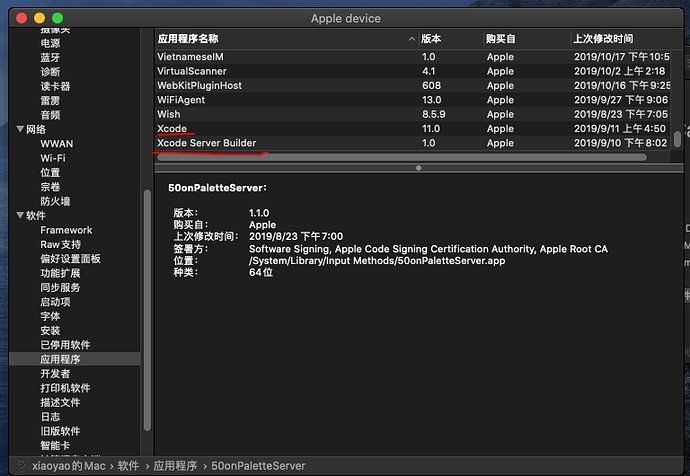This screenshot has height=476, width=690.
Task: Select the Xcode Server Builder row
Action: pos(413,143)
